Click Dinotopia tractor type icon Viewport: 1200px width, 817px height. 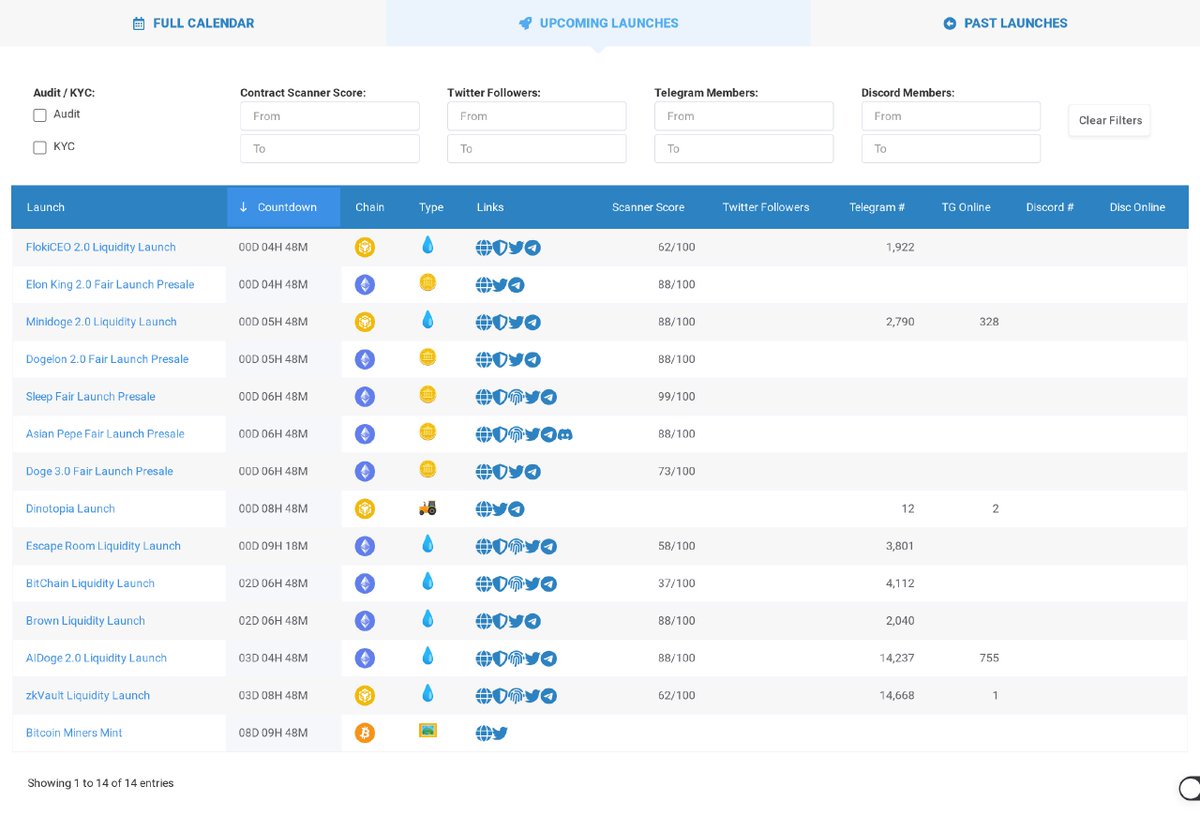click(x=428, y=508)
